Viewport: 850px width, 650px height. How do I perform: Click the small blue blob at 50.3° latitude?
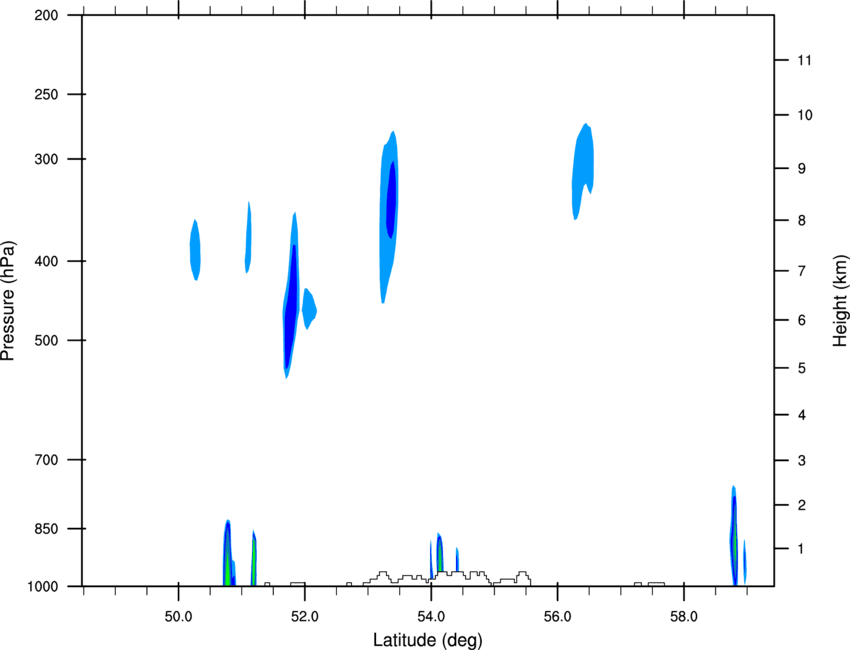coord(195,250)
